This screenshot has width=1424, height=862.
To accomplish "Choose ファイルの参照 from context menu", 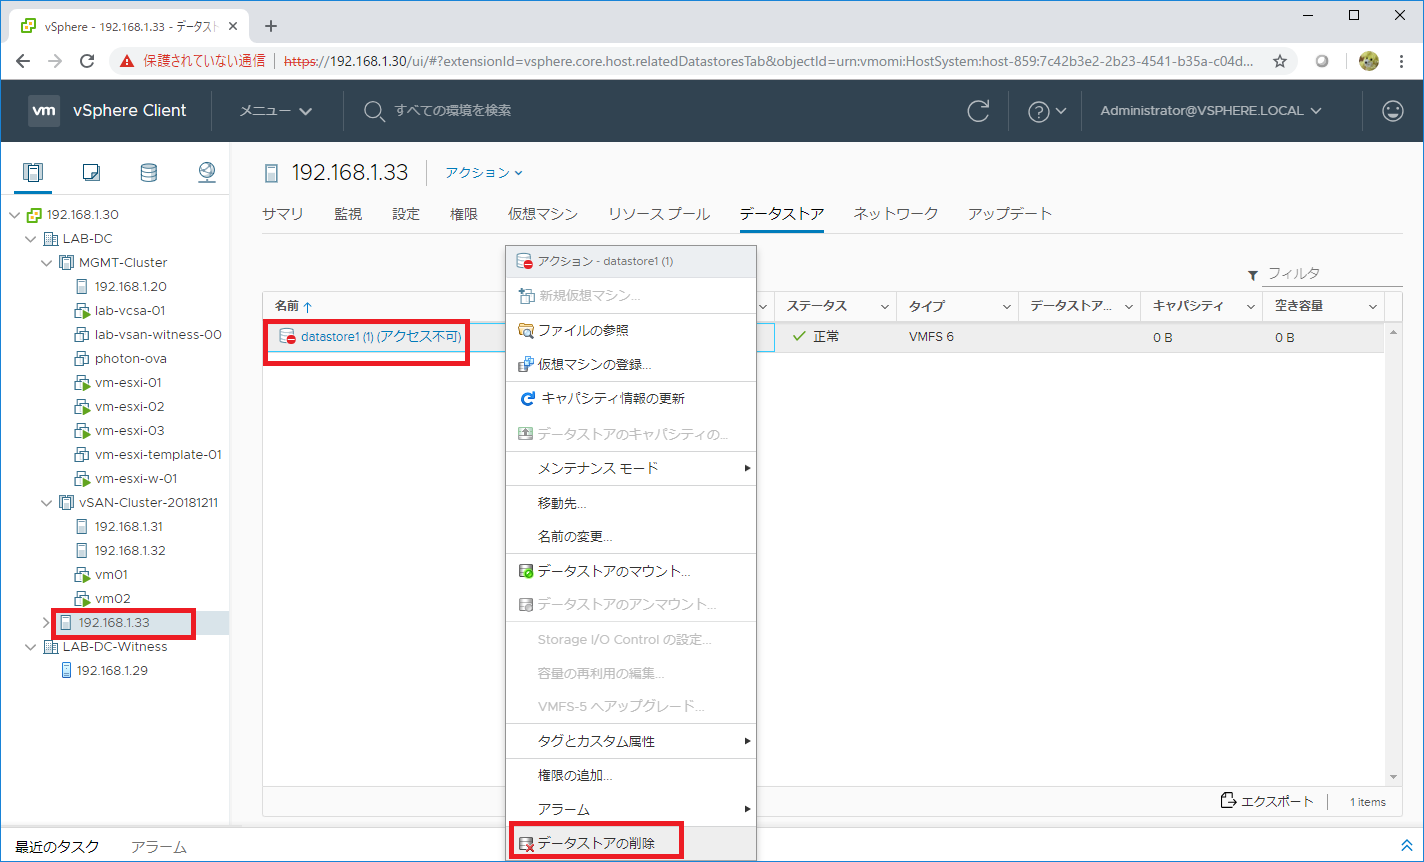I will click(632, 330).
